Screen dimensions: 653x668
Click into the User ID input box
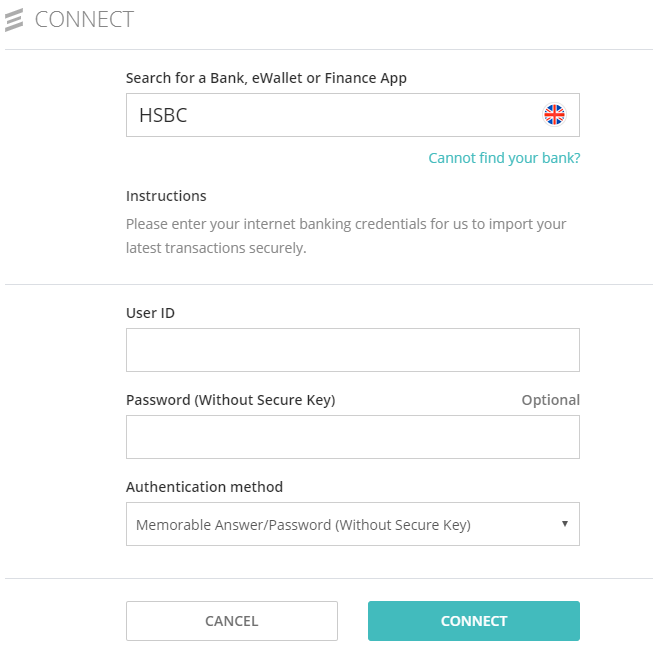(x=353, y=350)
